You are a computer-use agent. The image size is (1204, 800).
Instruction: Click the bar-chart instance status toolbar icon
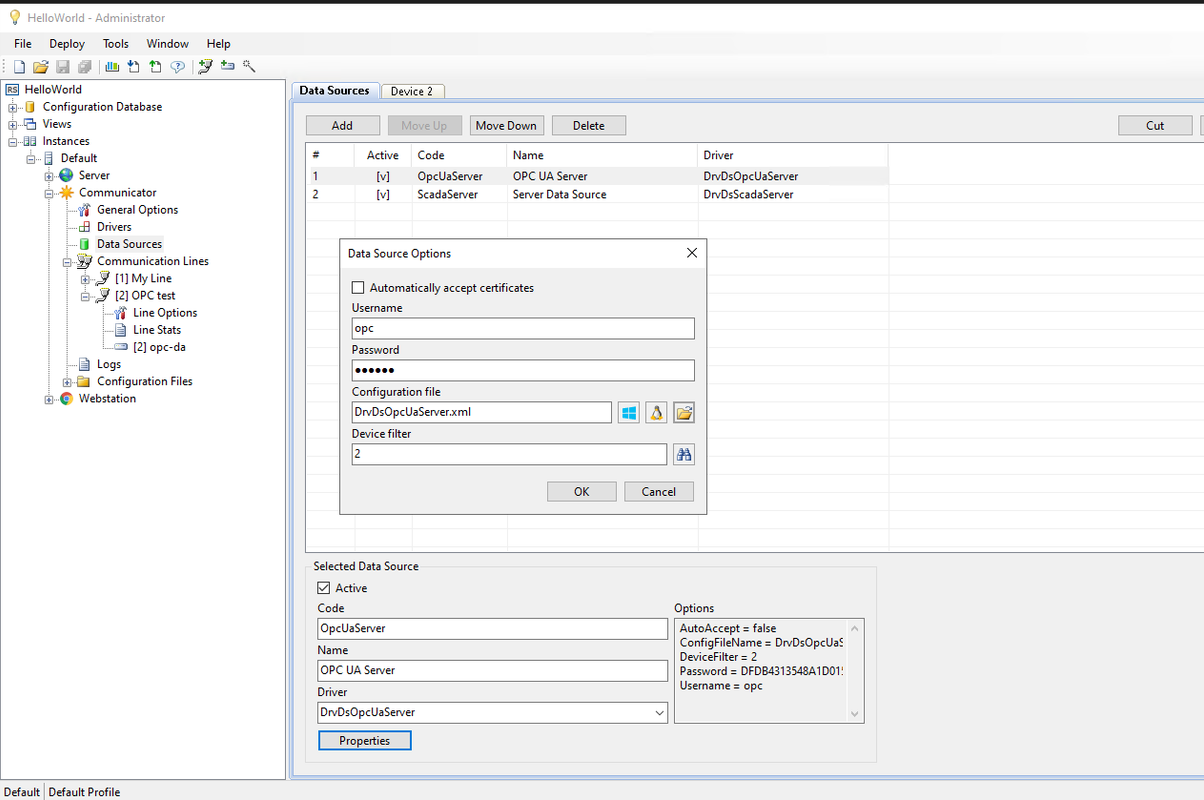112,67
